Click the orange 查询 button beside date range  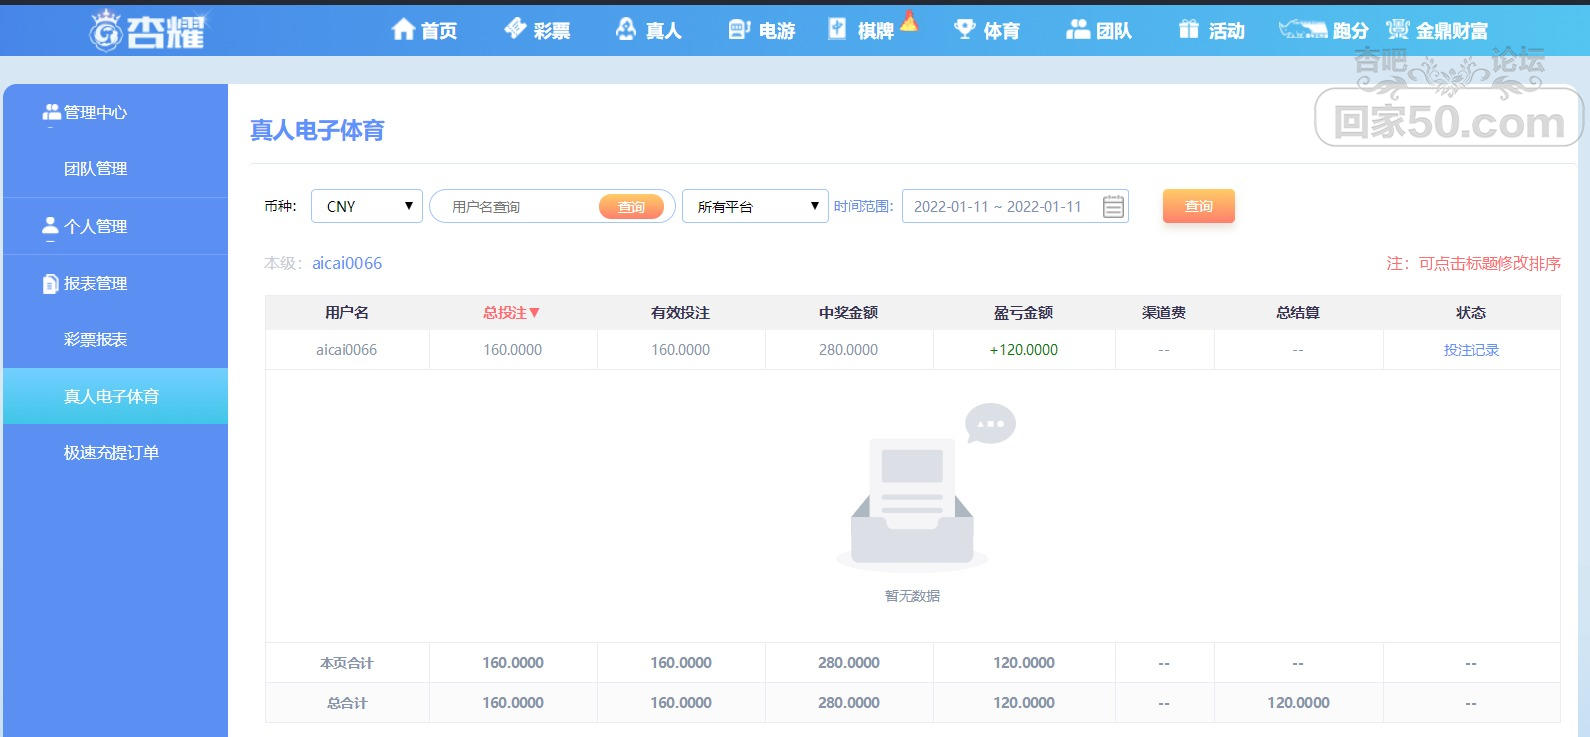(x=1199, y=206)
